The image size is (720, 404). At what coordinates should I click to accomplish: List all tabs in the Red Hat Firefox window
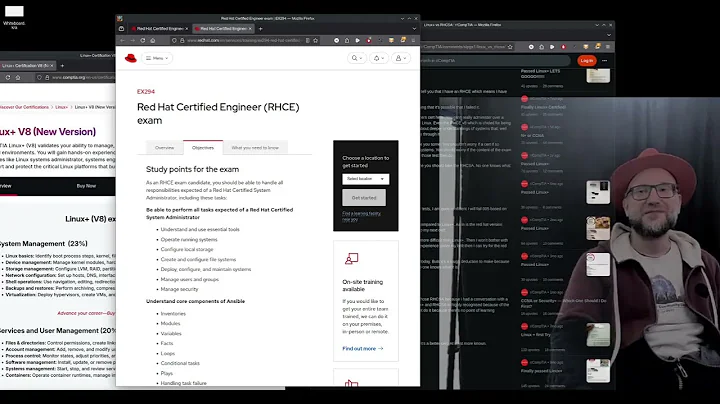point(414,28)
